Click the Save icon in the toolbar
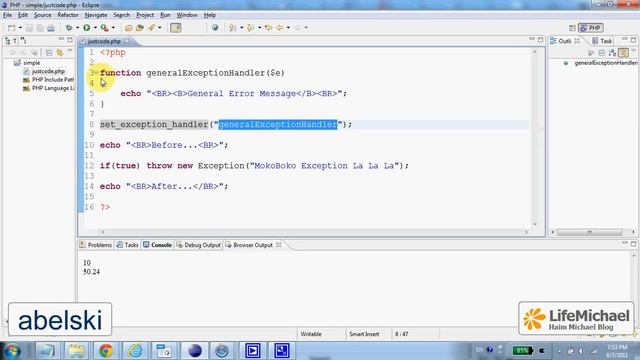 pos(29,28)
